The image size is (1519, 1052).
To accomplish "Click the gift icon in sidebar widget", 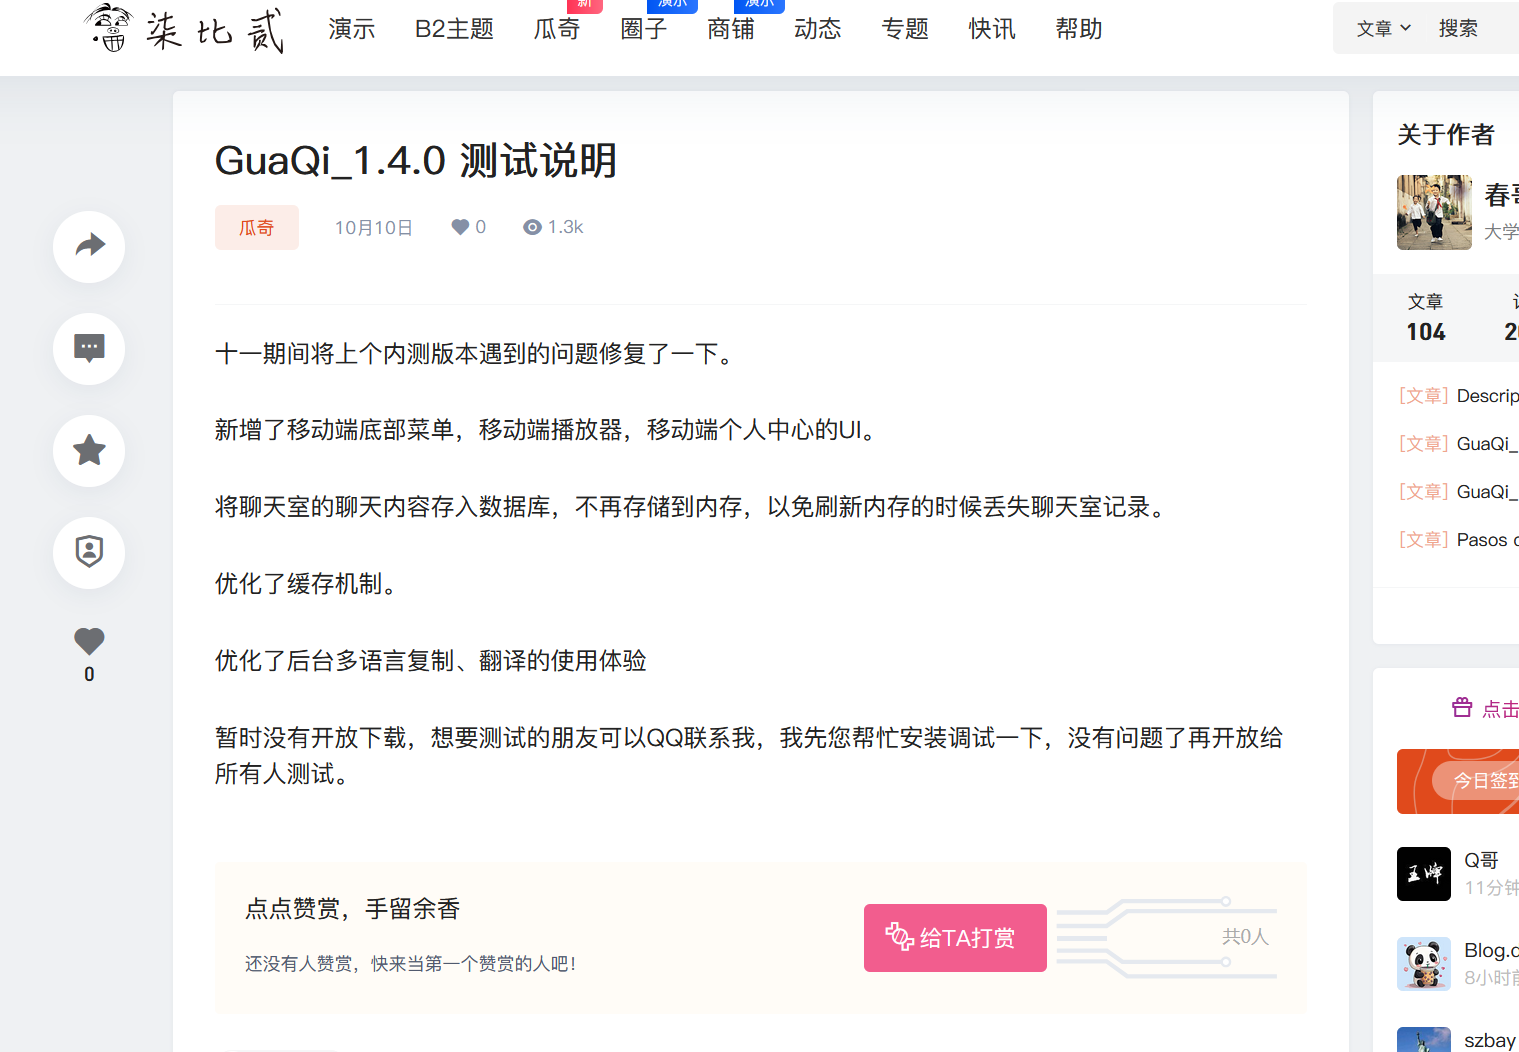I will coord(1461,708).
